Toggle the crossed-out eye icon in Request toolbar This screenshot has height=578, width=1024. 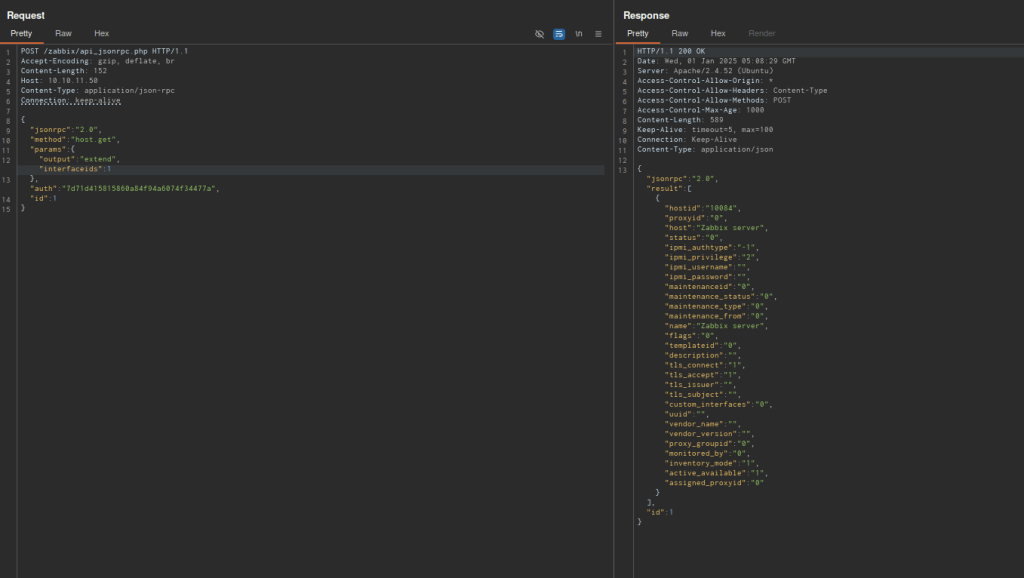[539, 33]
